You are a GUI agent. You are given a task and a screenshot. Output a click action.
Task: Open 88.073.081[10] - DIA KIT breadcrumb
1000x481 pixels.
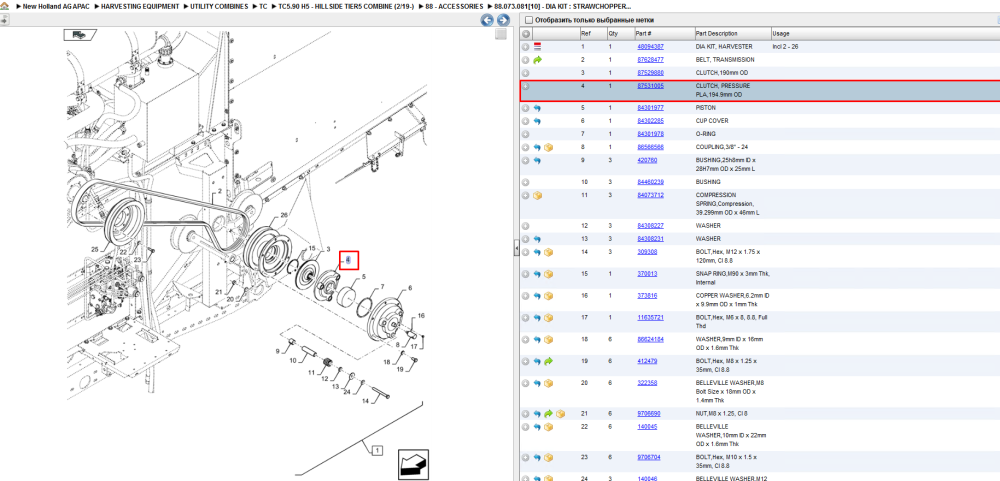coord(563,6)
